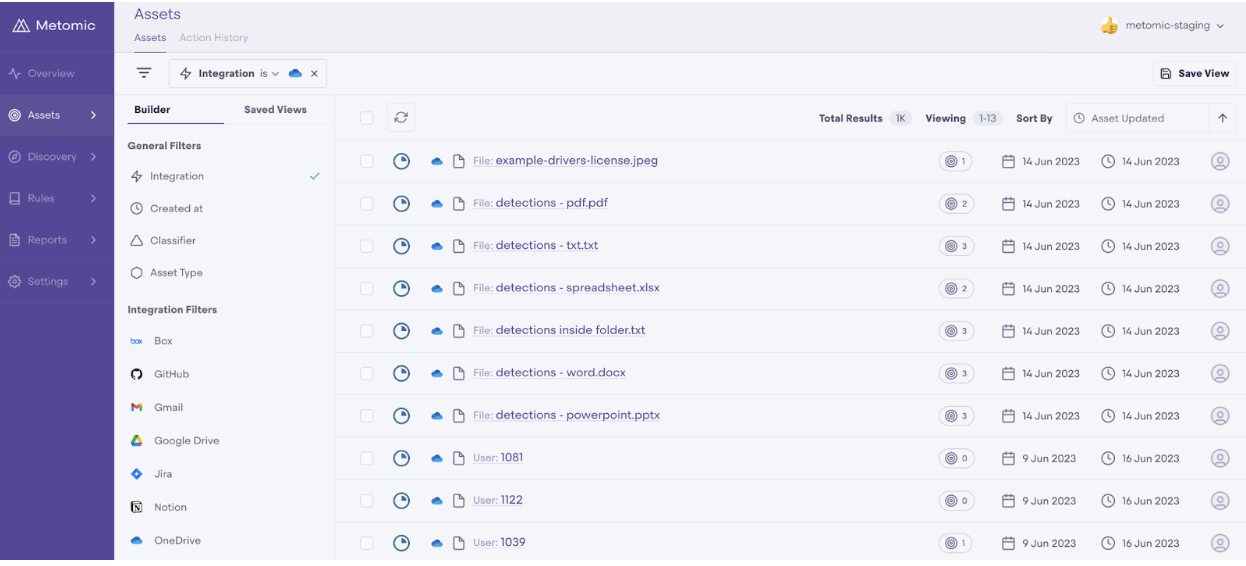
Task: Open the User: 1122 asset
Action: pyautogui.click(x=498, y=500)
